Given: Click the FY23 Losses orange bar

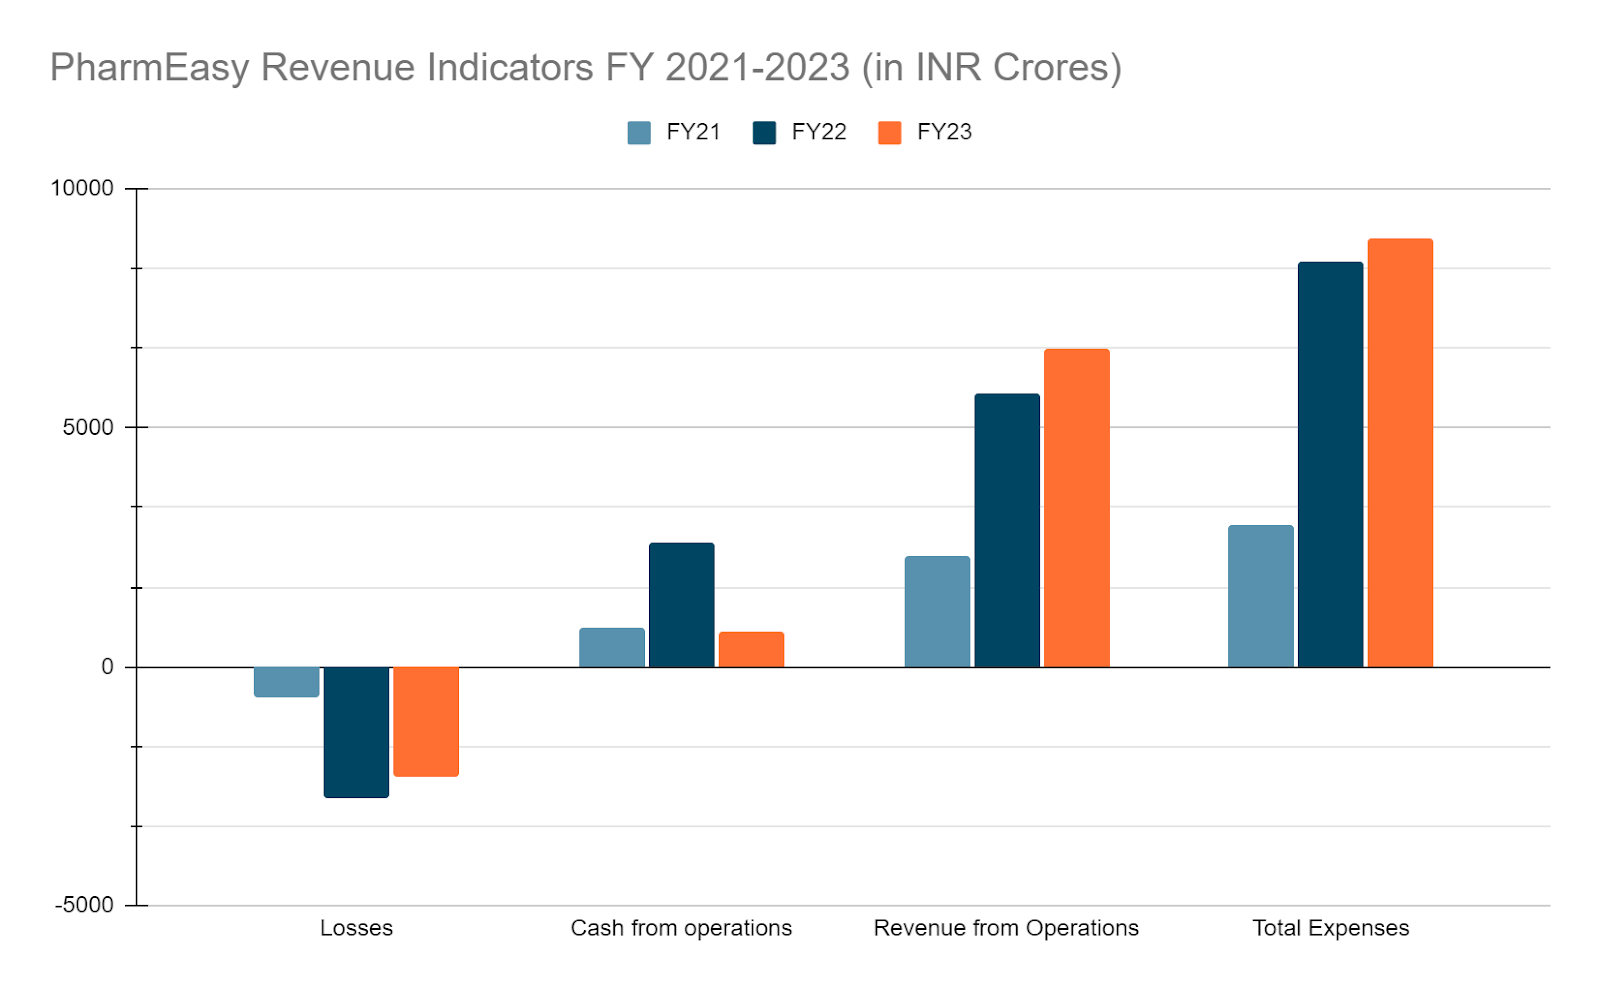Looking at the screenshot, I should point(426,720).
